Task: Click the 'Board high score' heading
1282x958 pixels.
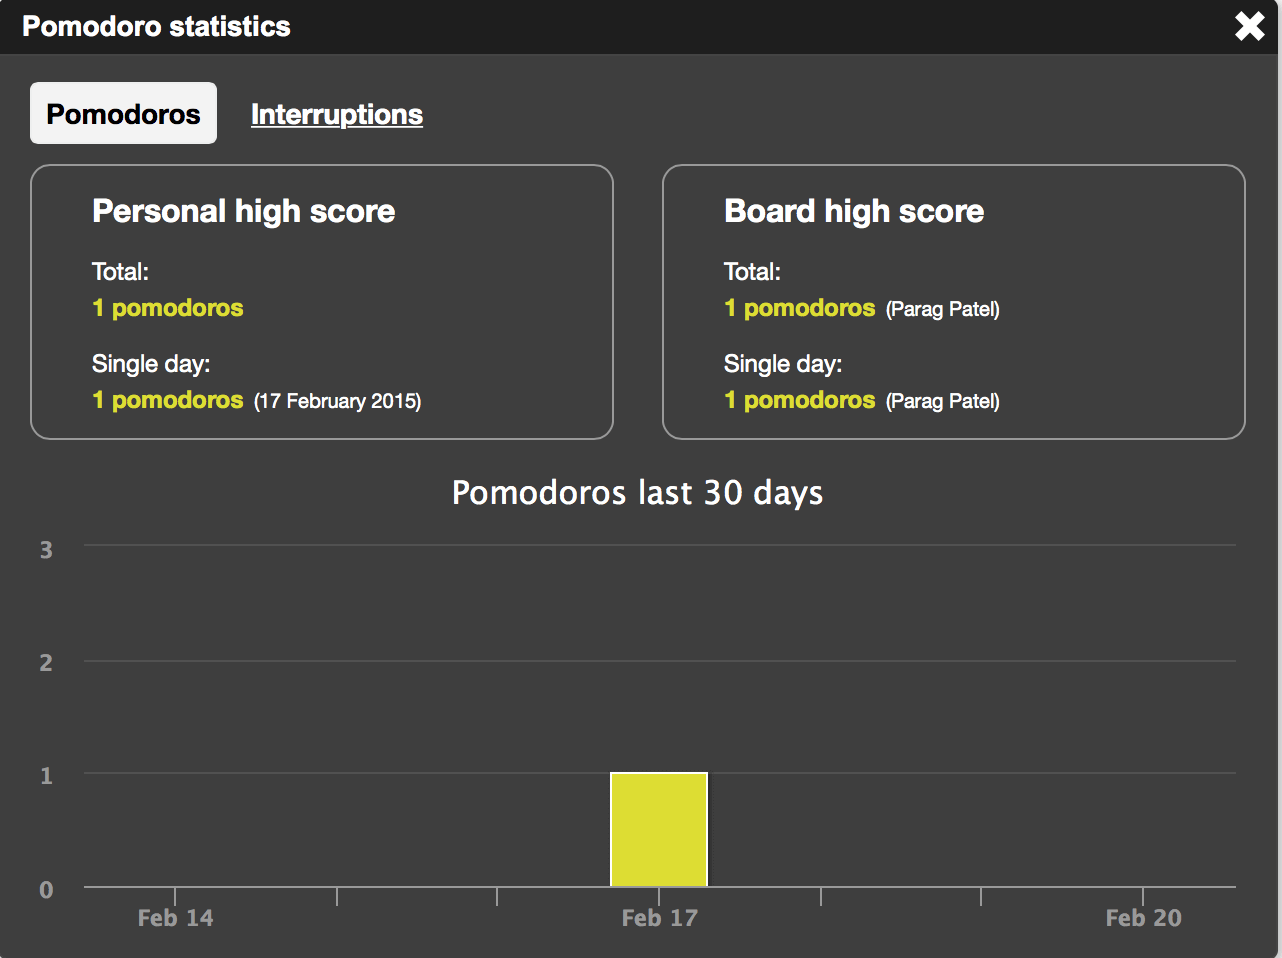Action: pyautogui.click(x=854, y=211)
